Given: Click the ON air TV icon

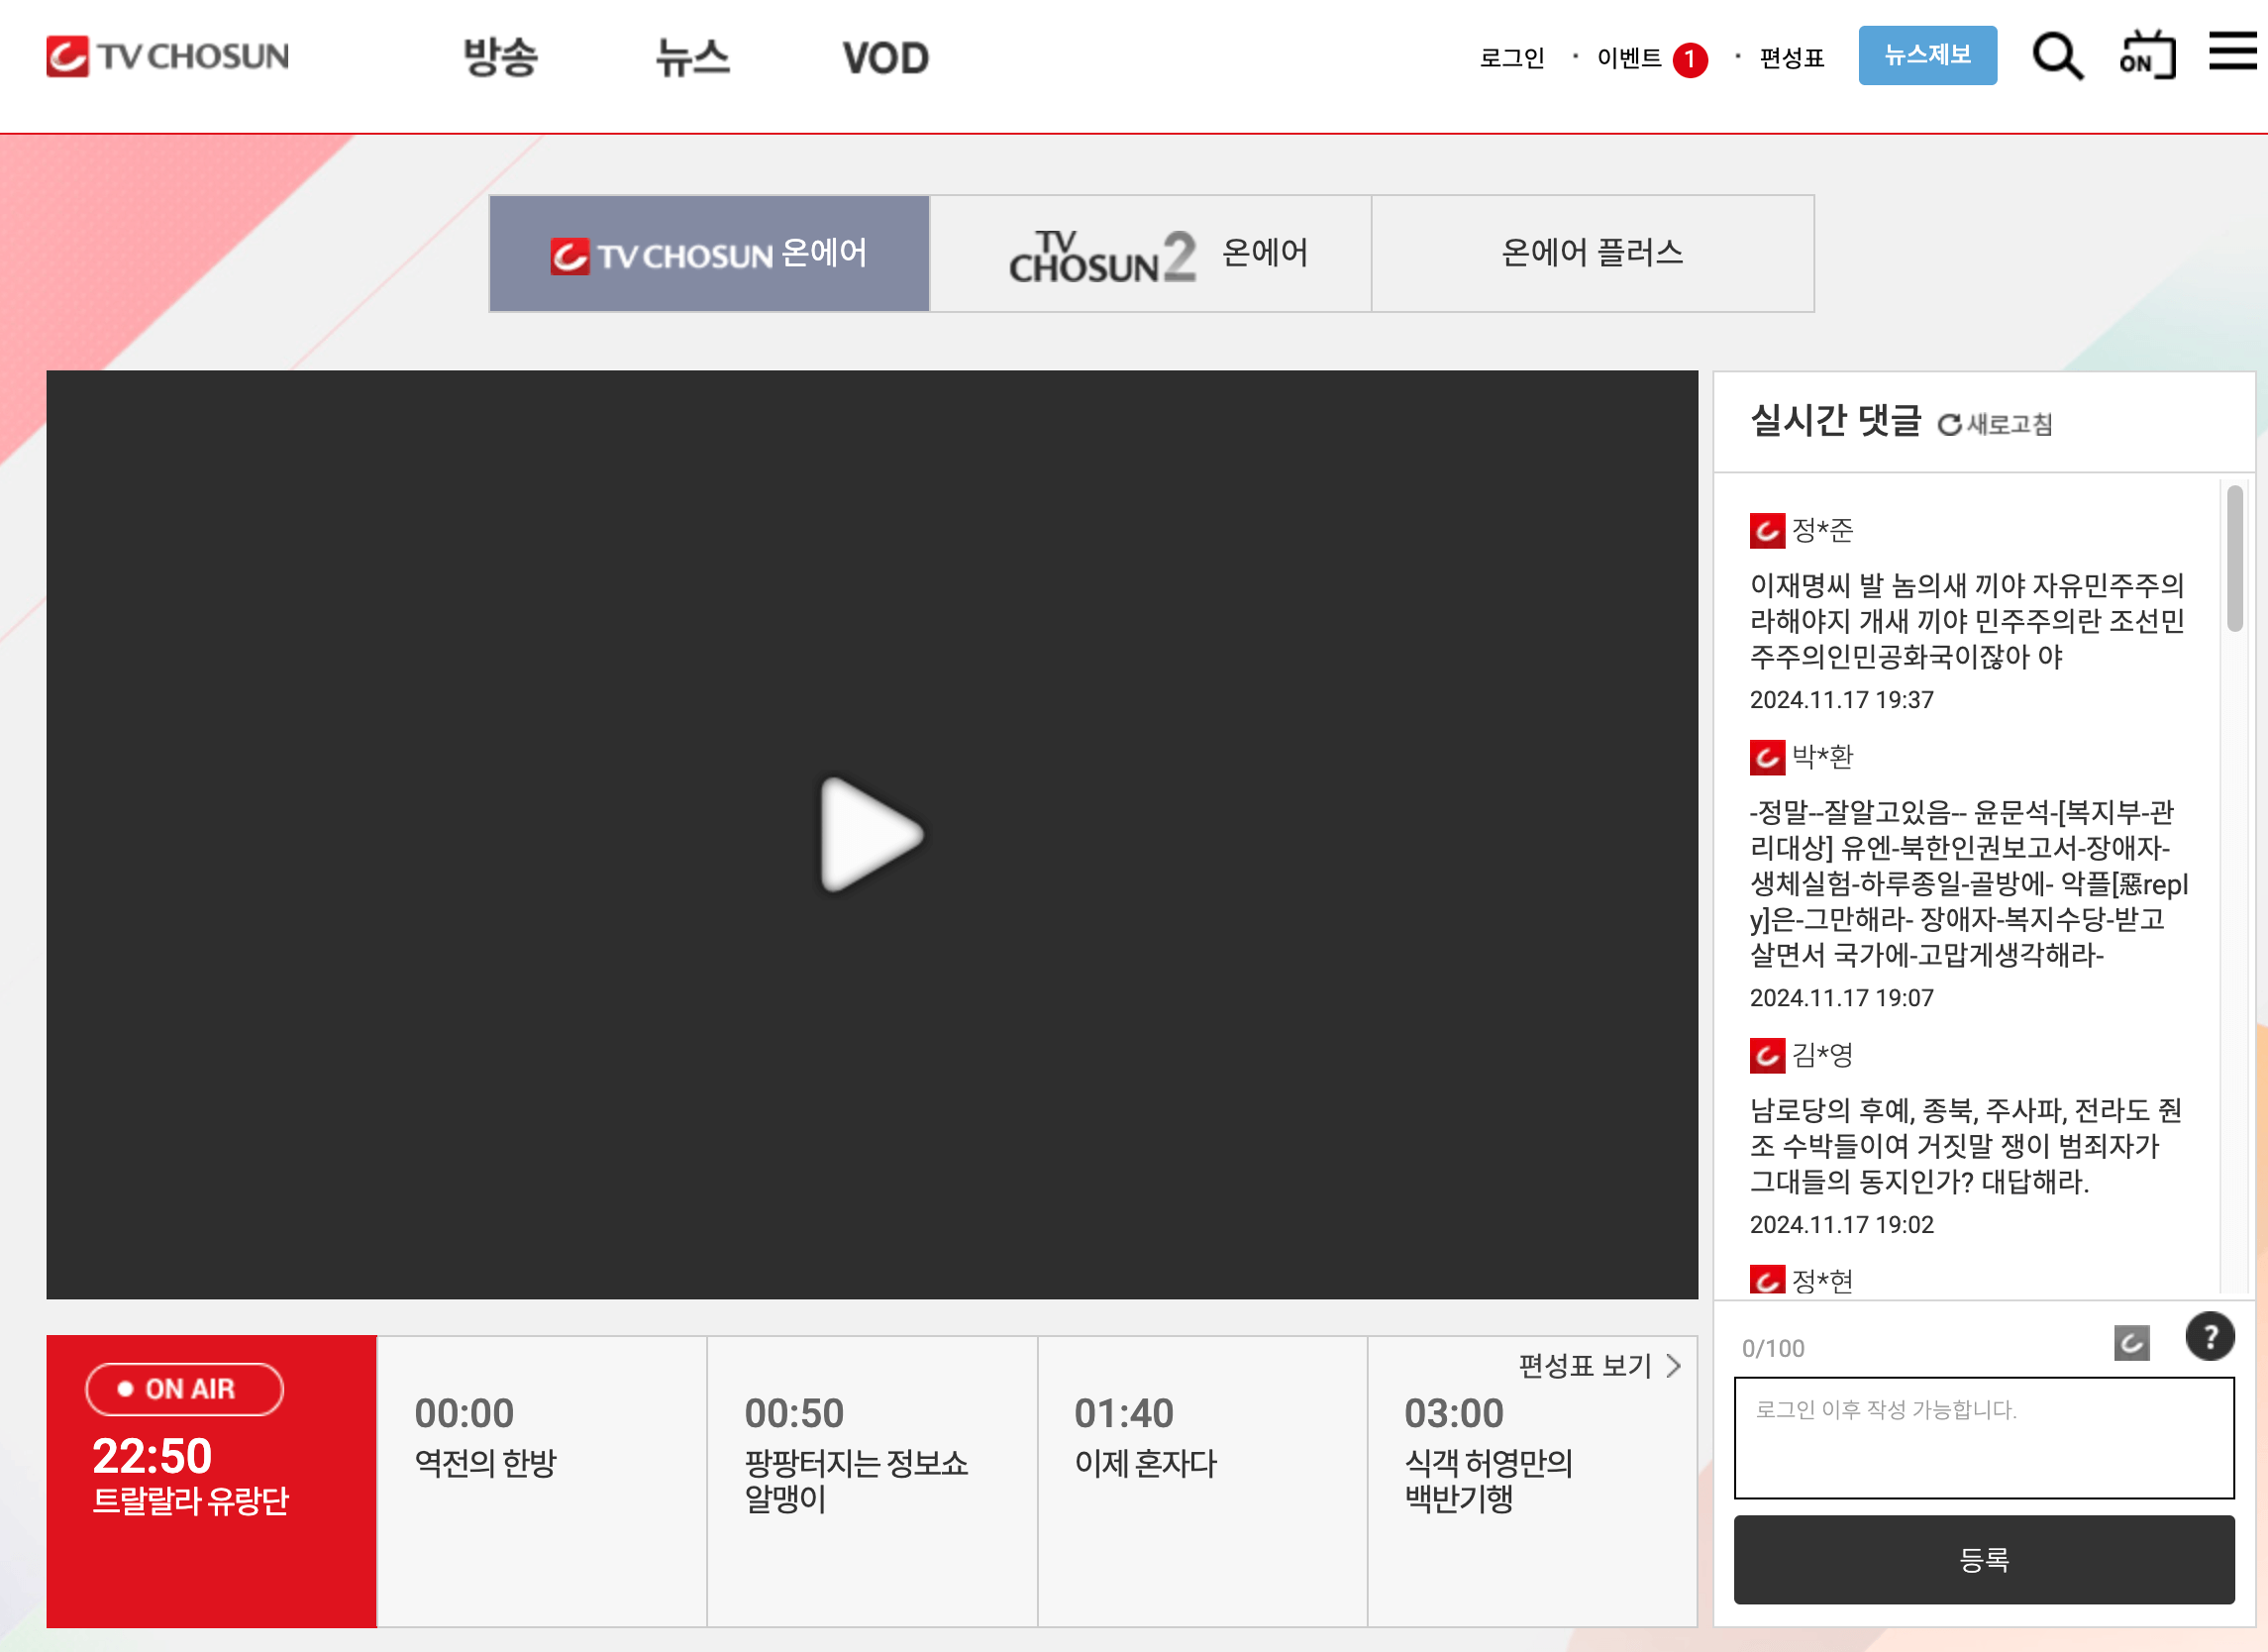Looking at the screenshot, I should [2147, 55].
